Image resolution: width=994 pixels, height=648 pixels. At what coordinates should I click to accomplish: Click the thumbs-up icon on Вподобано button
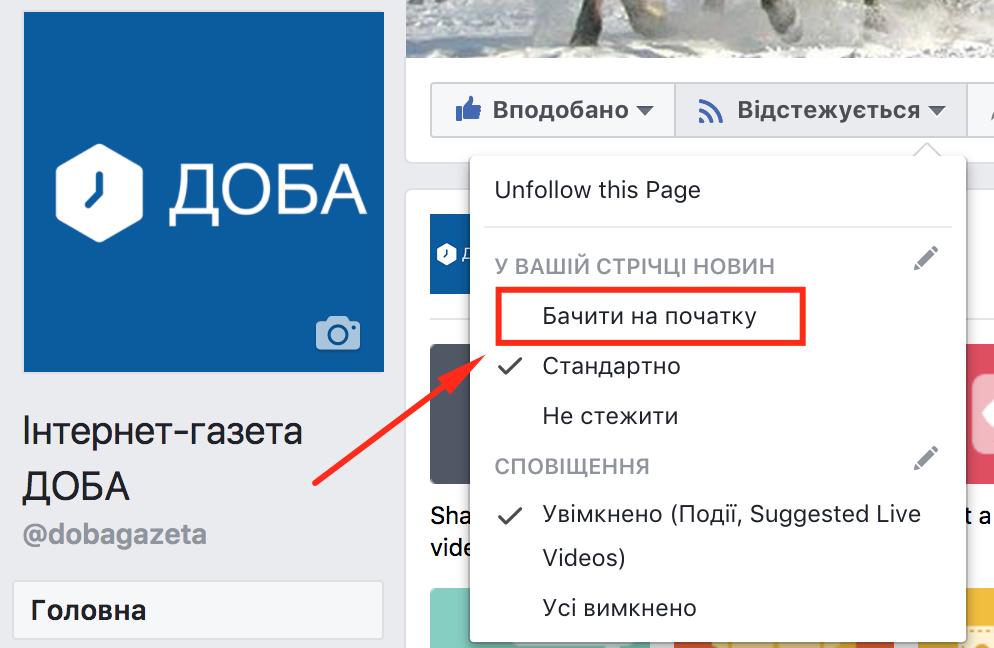(x=468, y=110)
